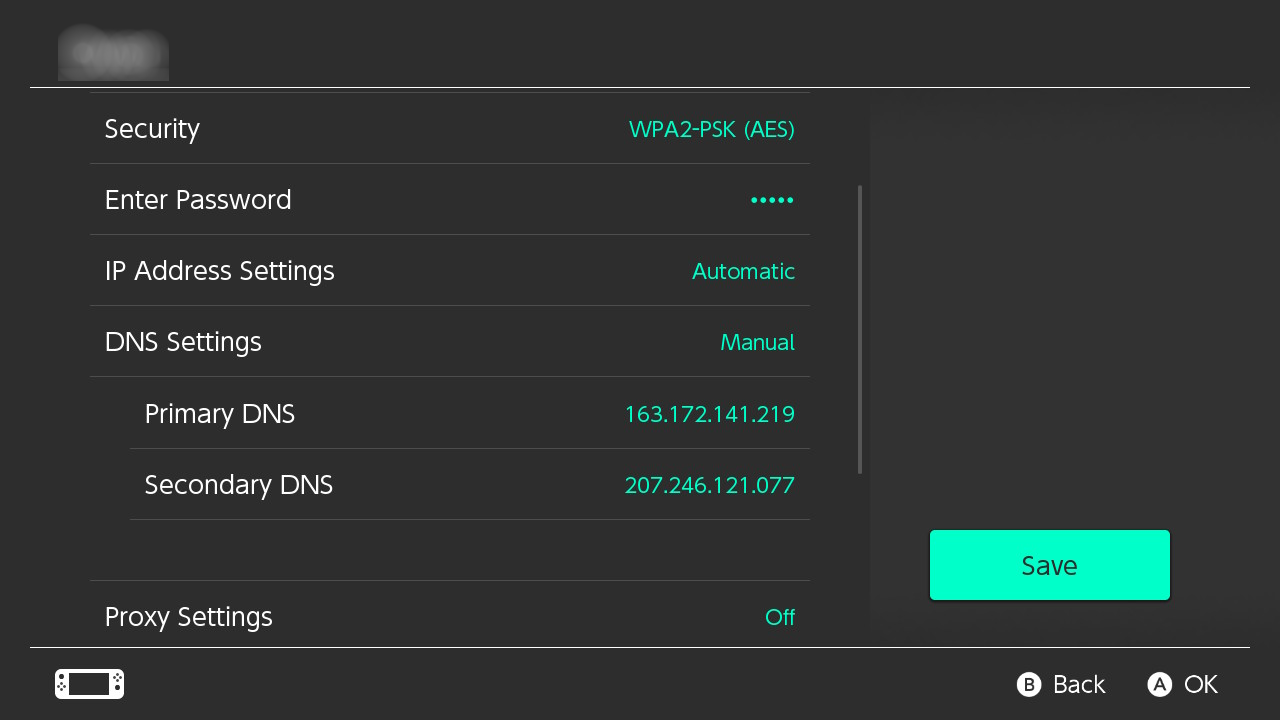Image resolution: width=1280 pixels, height=720 pixels.
Task: Click the blurred network name header
Action: 112,52
